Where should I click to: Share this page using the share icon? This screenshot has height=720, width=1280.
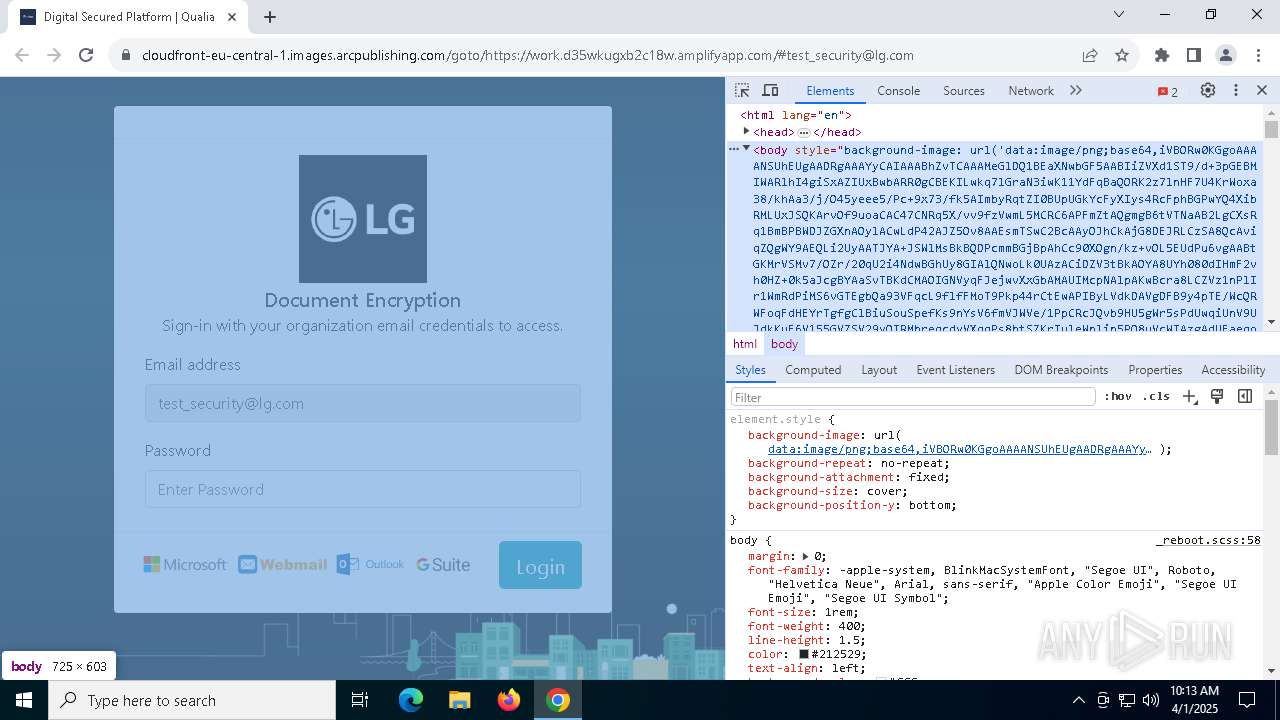(1090, 56)
